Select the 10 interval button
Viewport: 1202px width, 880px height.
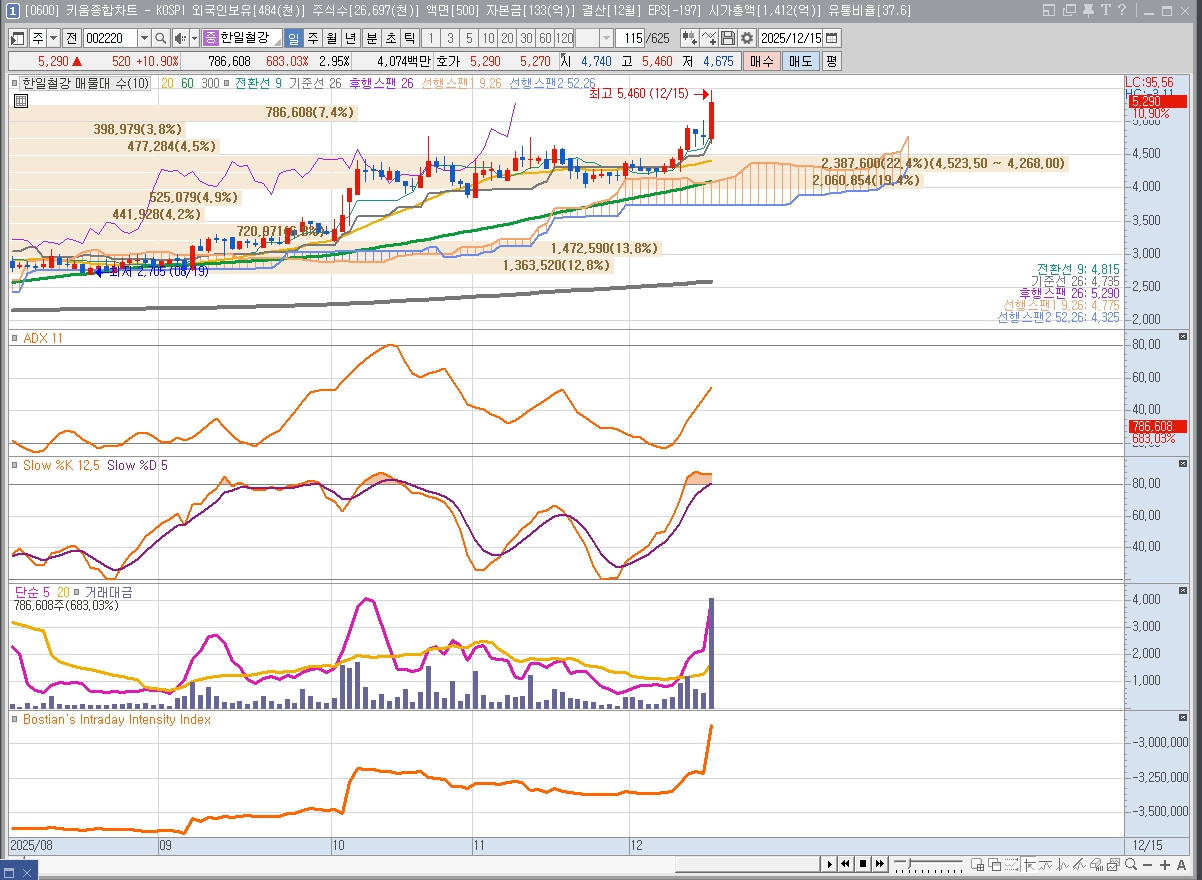[x=488, y=38]
